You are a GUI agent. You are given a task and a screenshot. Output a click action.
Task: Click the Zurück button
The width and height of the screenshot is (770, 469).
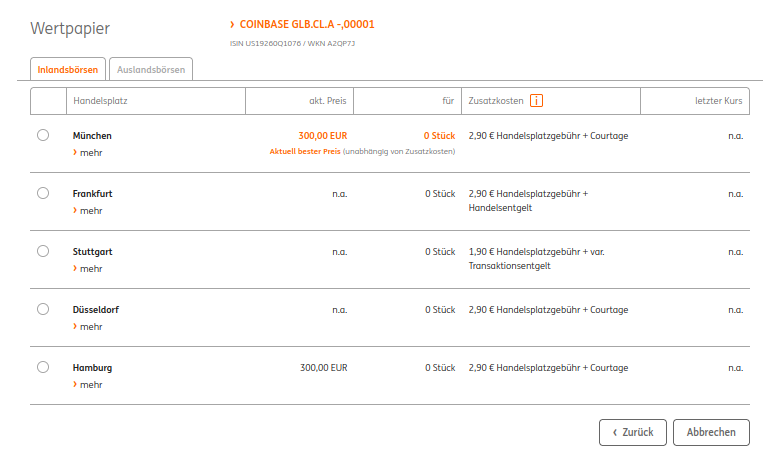coord(633,432)
